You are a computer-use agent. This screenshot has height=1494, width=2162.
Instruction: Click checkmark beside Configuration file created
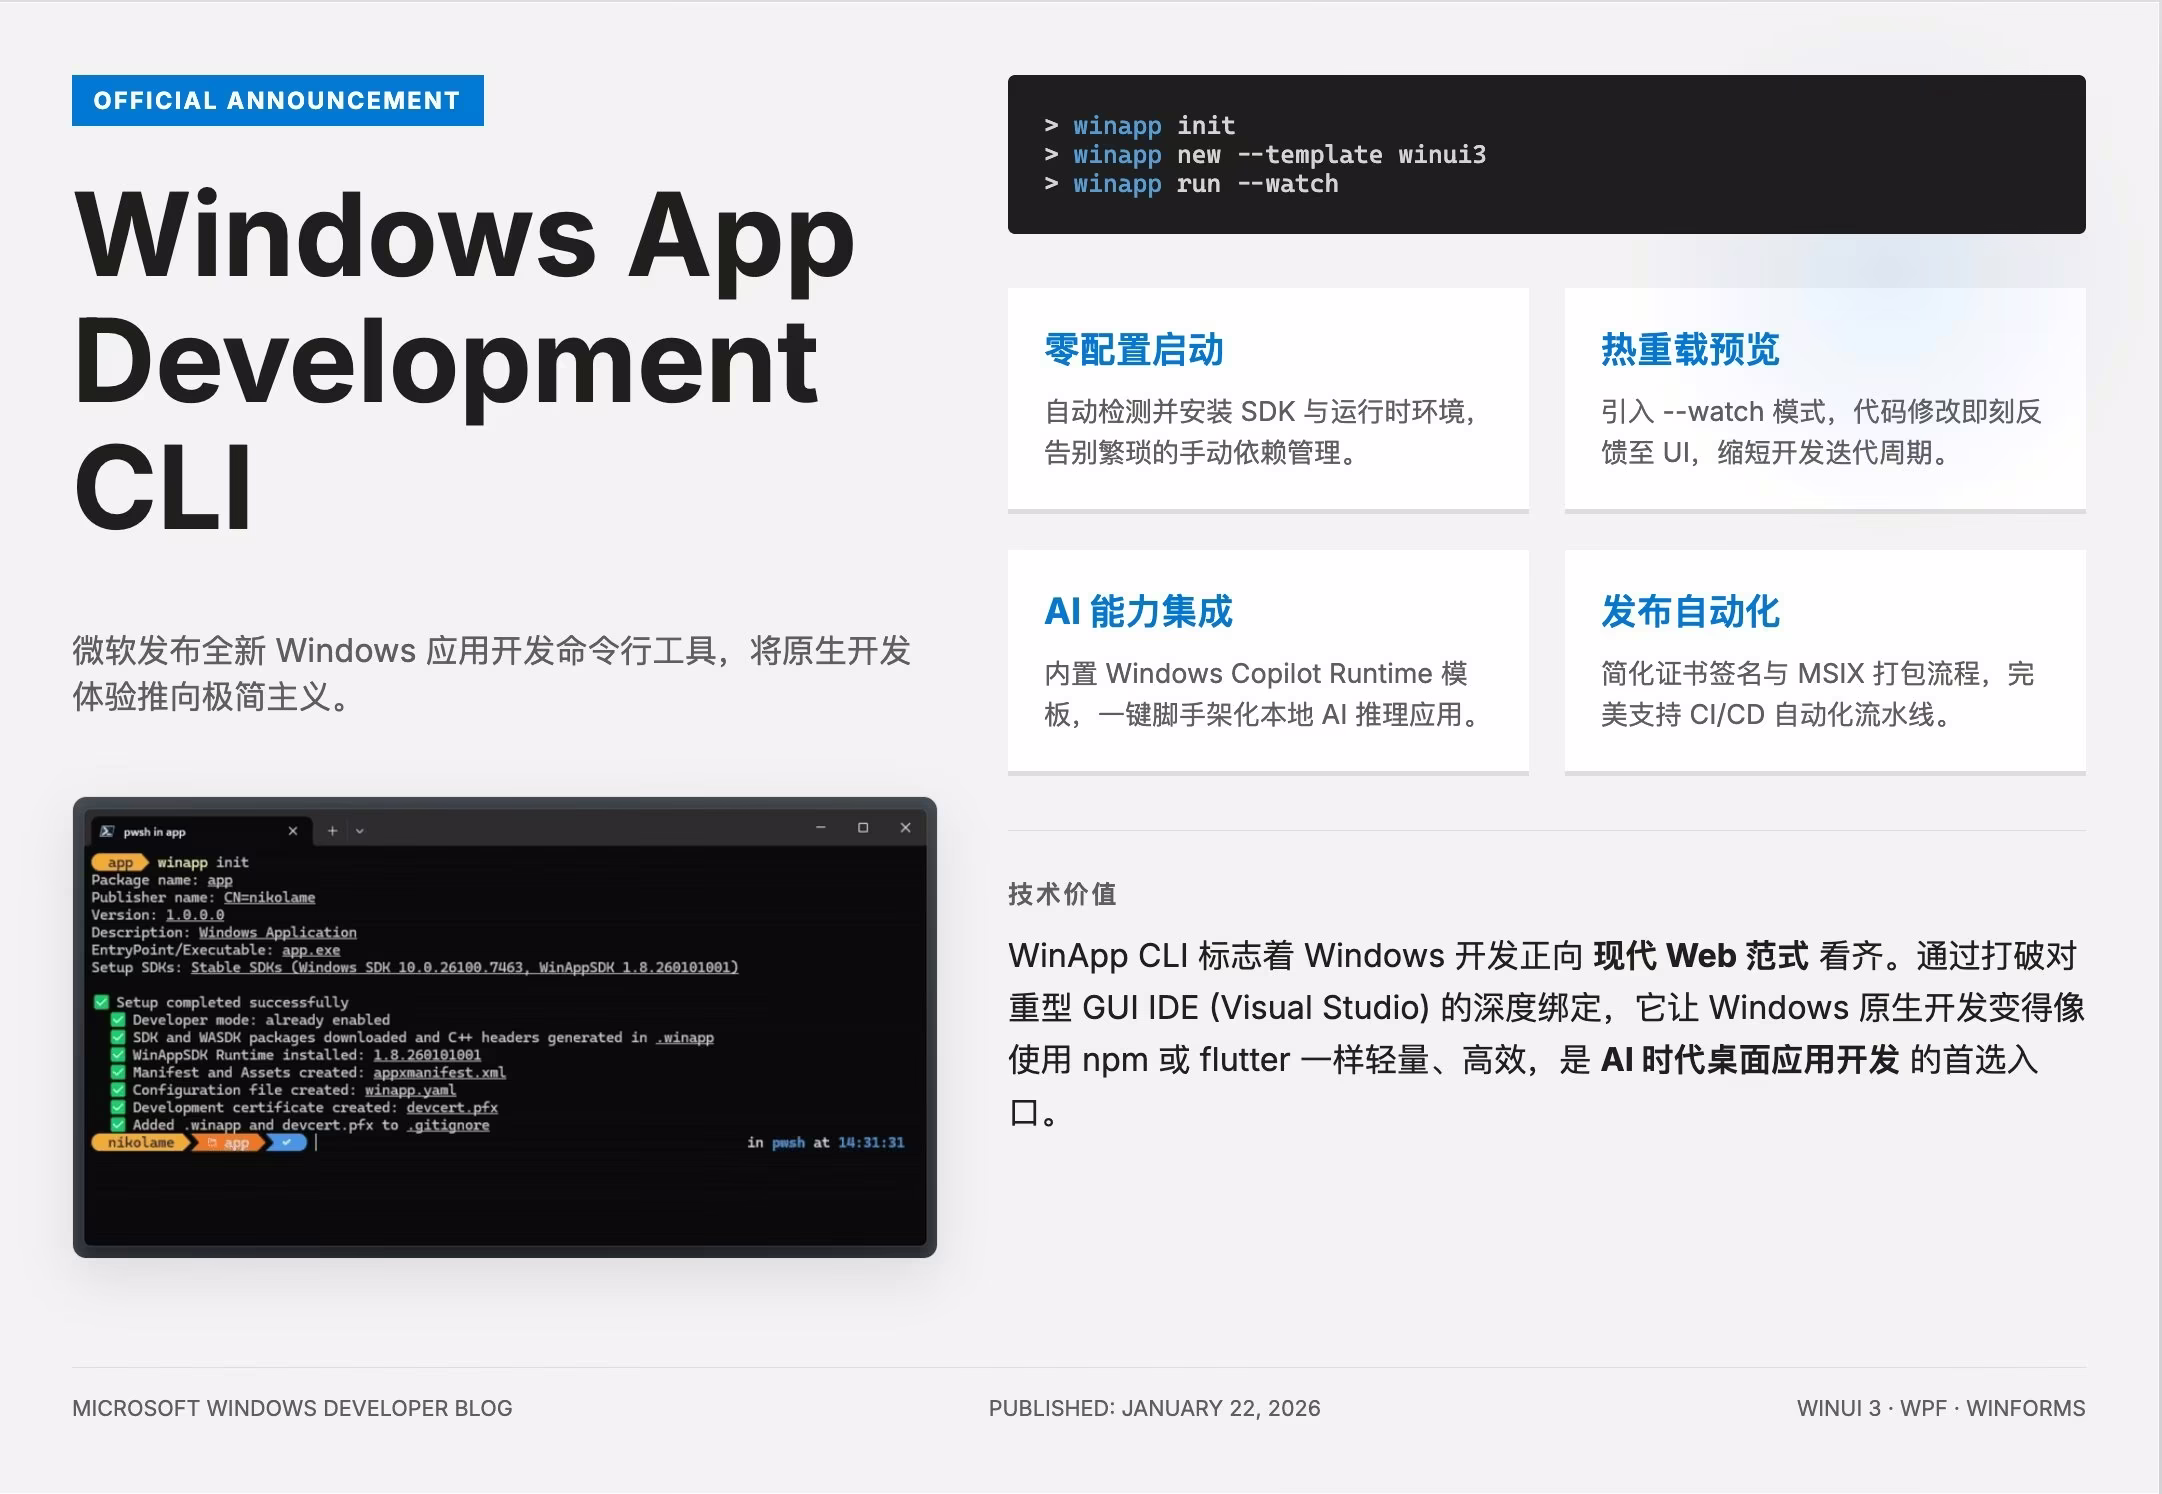[118, 1089]
